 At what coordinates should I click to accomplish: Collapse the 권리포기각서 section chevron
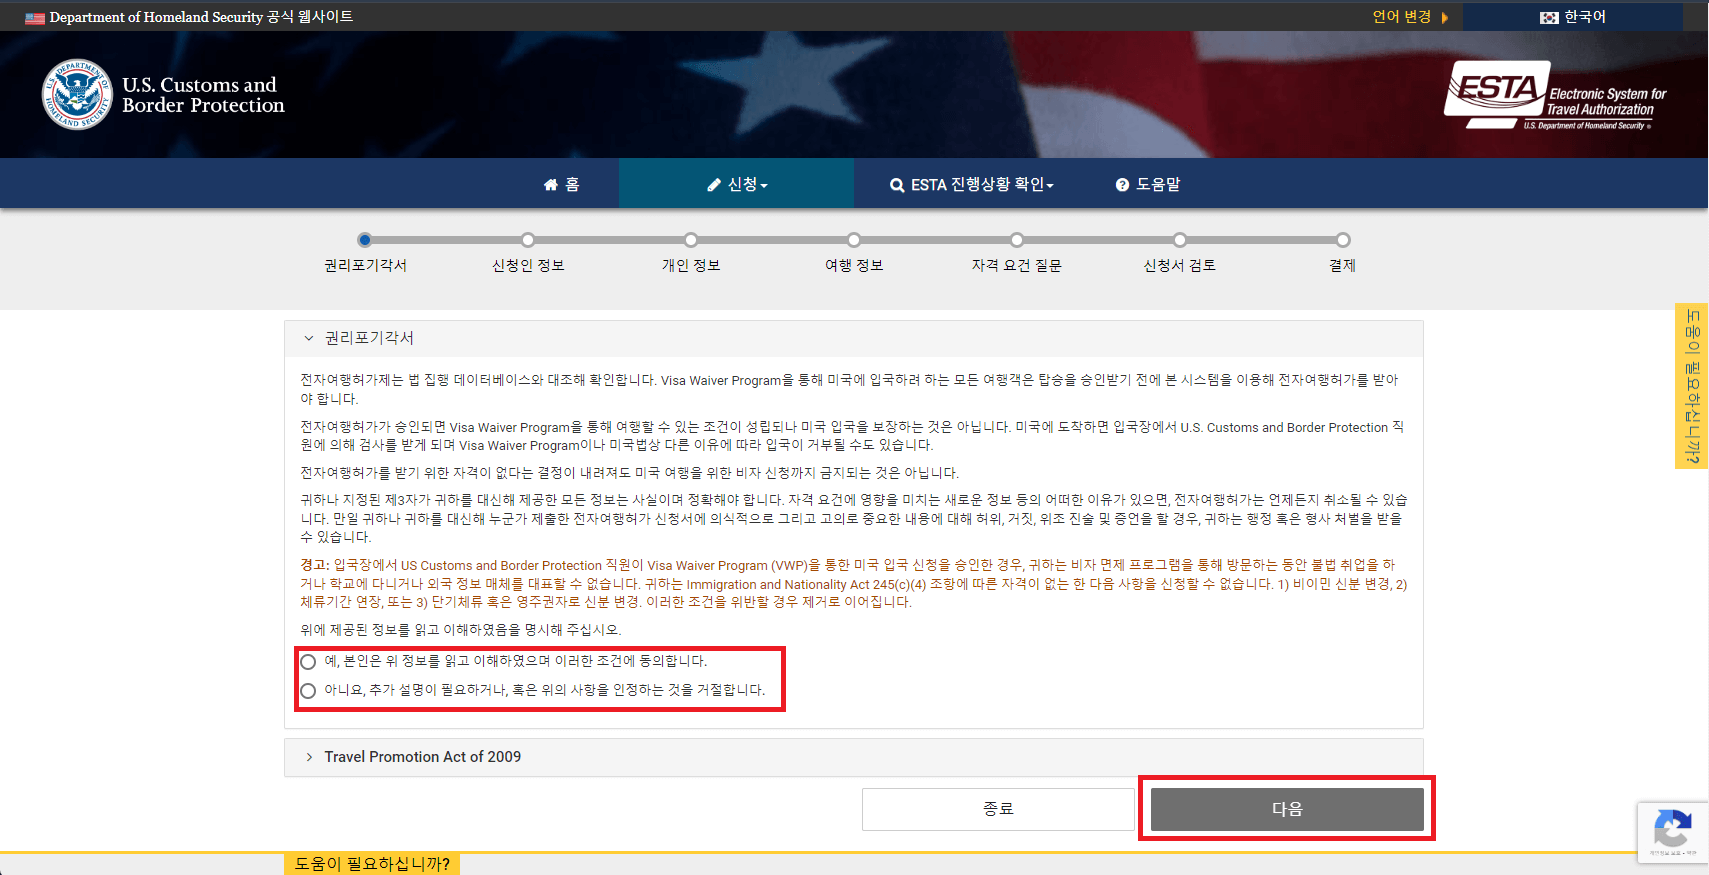pos(309,338)
